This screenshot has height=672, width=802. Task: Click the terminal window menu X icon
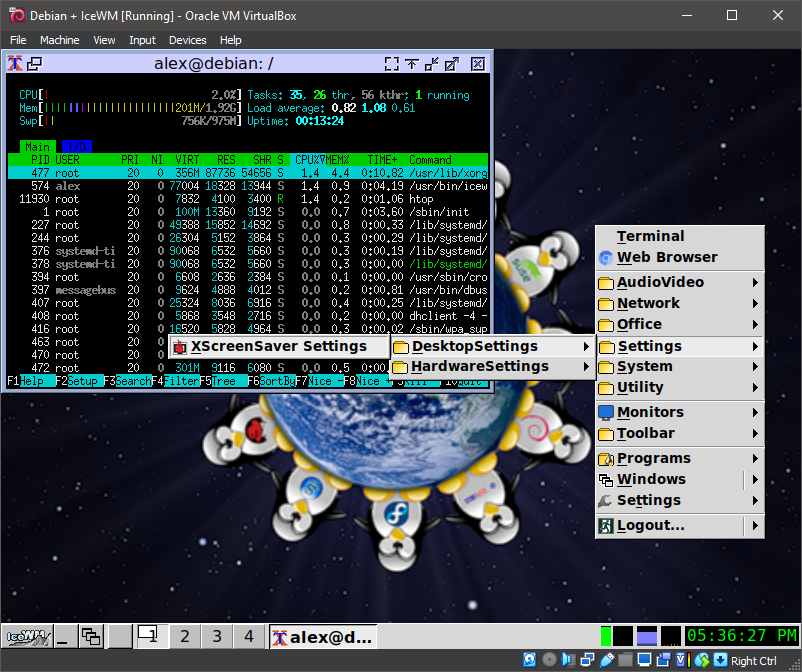(15, 64)
